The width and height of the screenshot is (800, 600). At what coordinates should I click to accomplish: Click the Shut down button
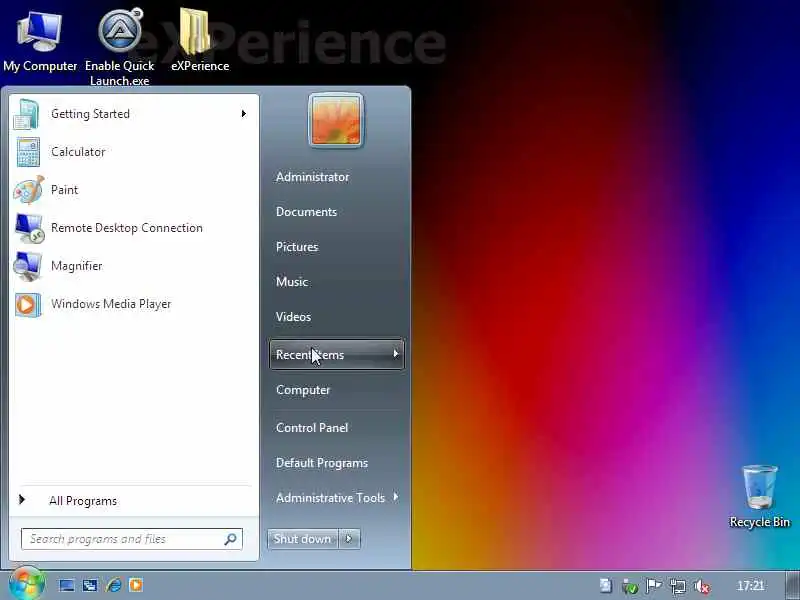click(303, 539)
